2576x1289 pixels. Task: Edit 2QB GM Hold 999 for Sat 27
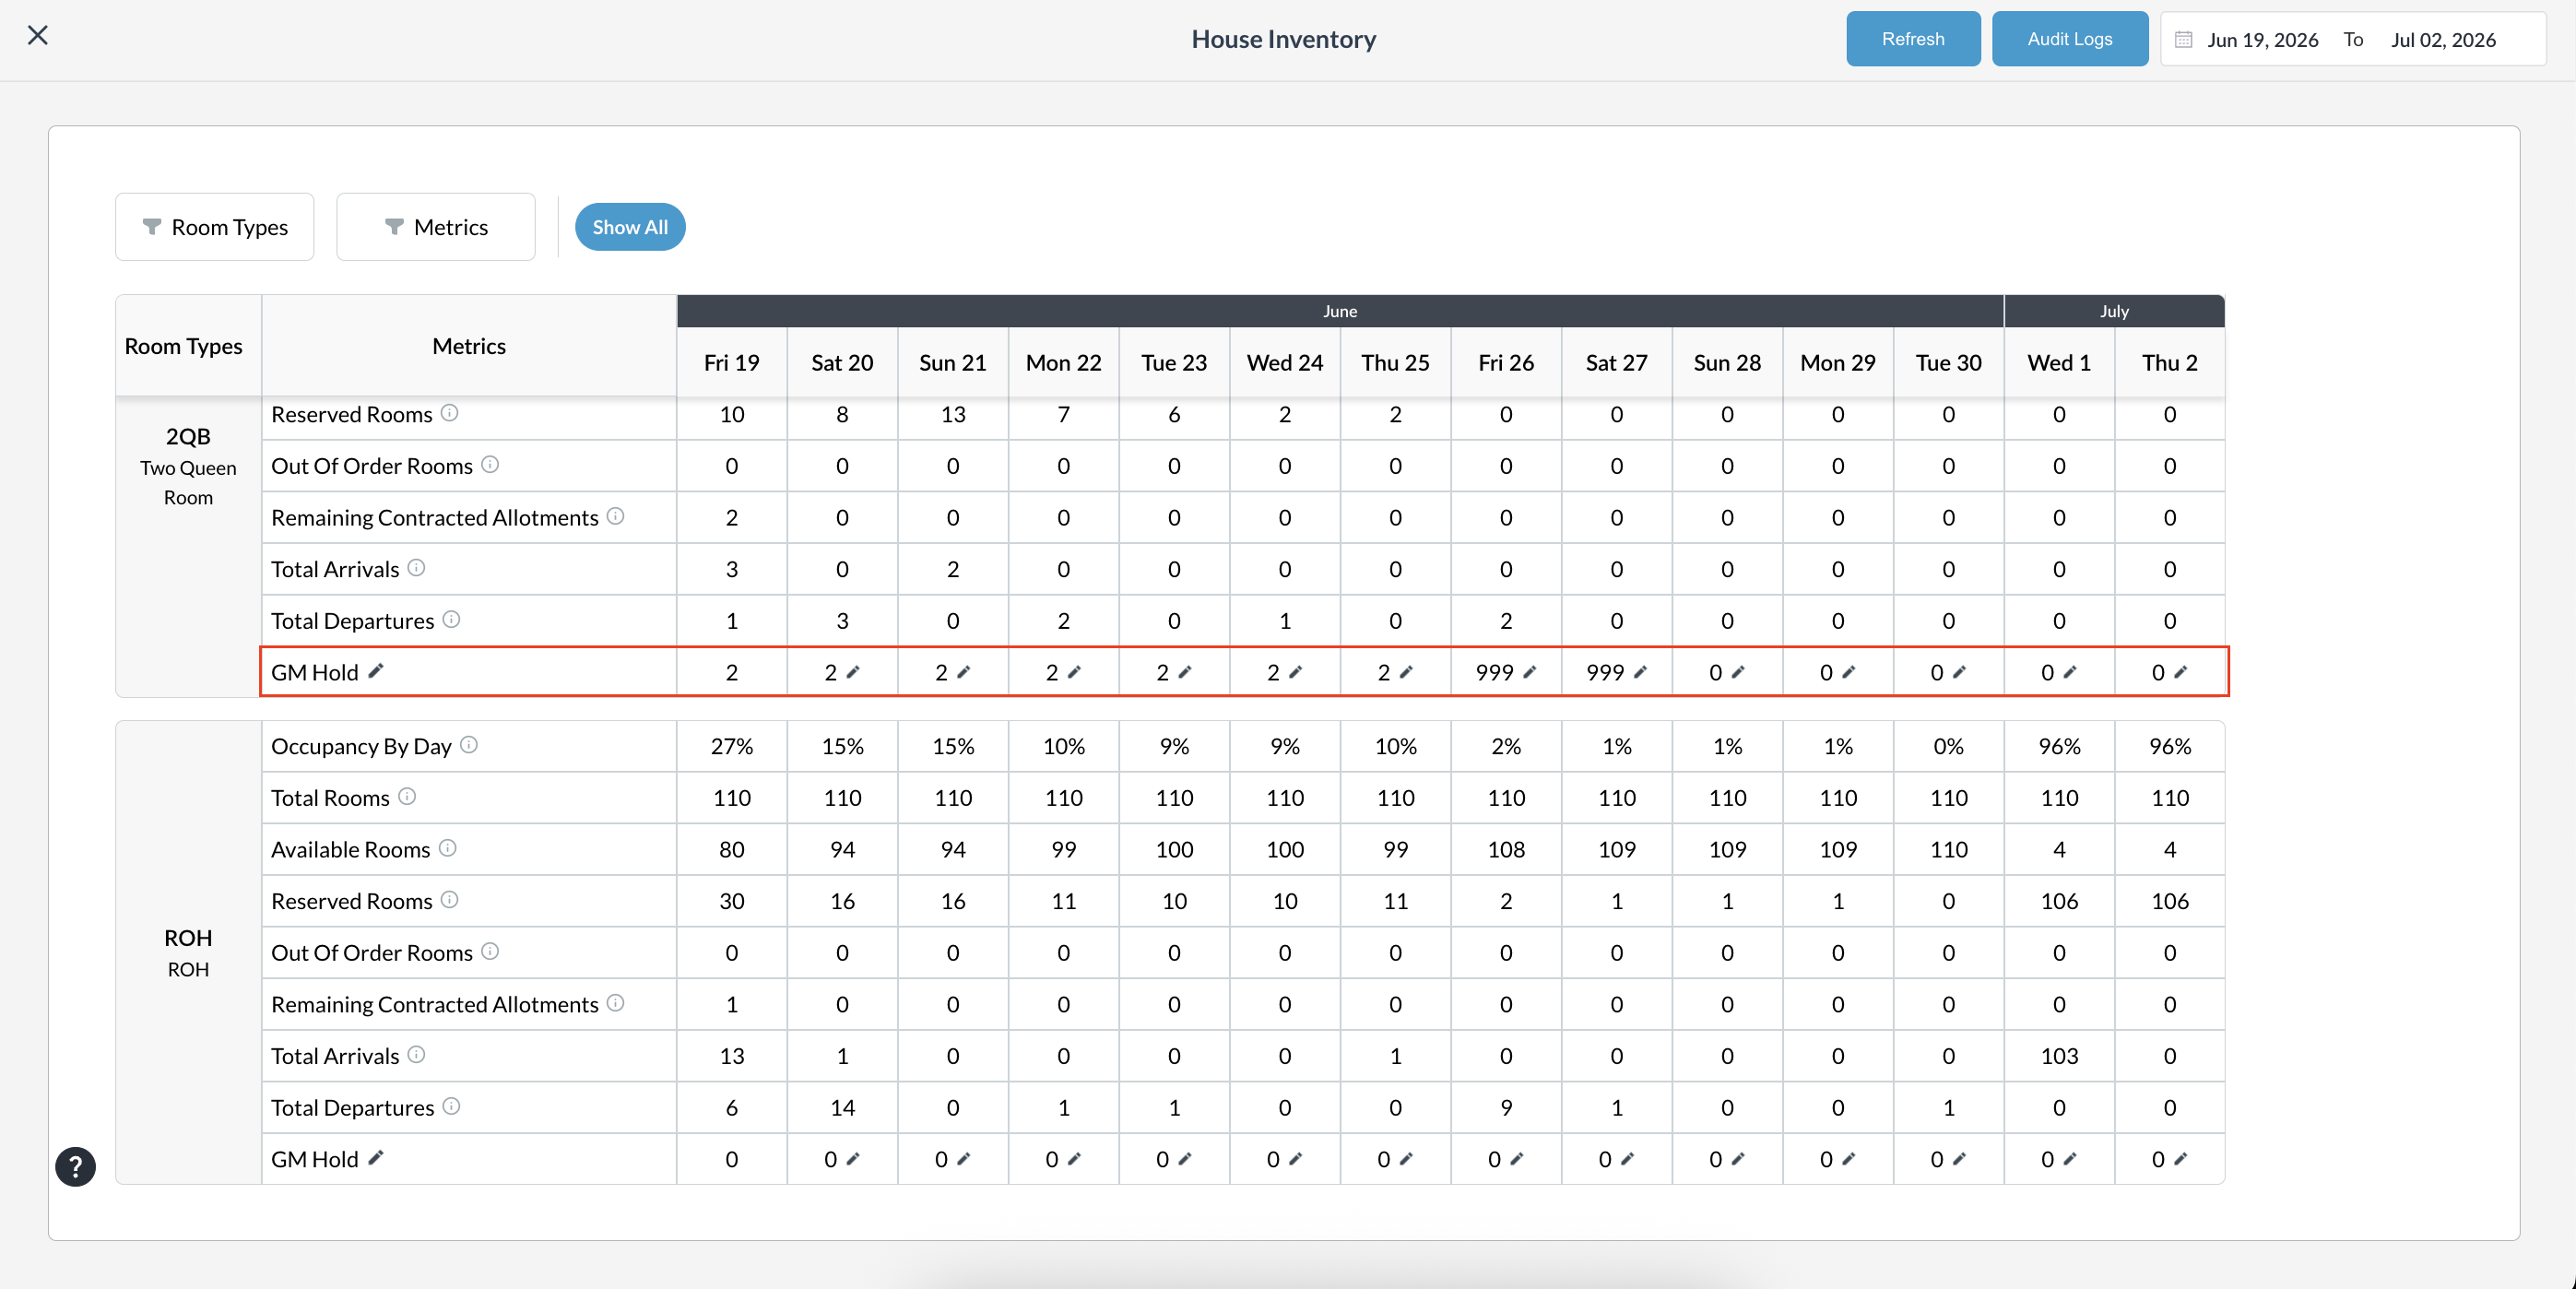pos(1641,672)
